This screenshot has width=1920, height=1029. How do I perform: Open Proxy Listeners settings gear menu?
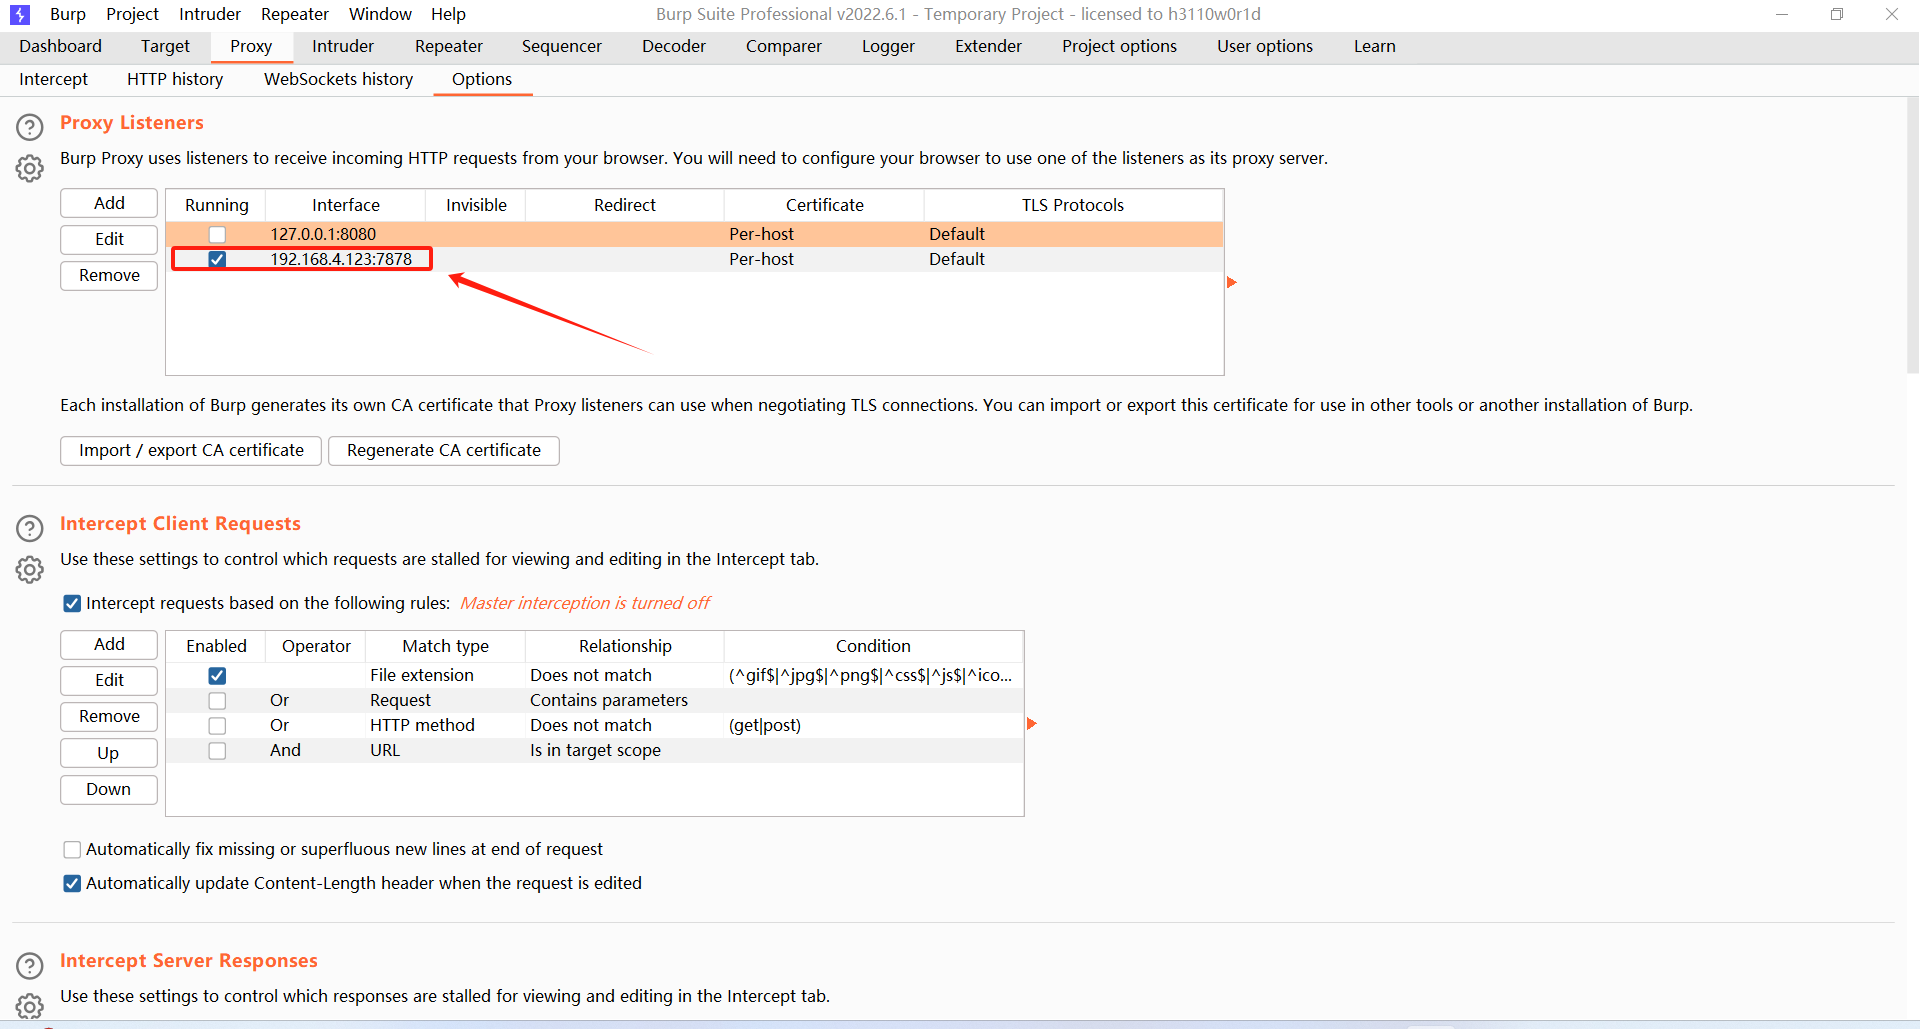(30, 168)
